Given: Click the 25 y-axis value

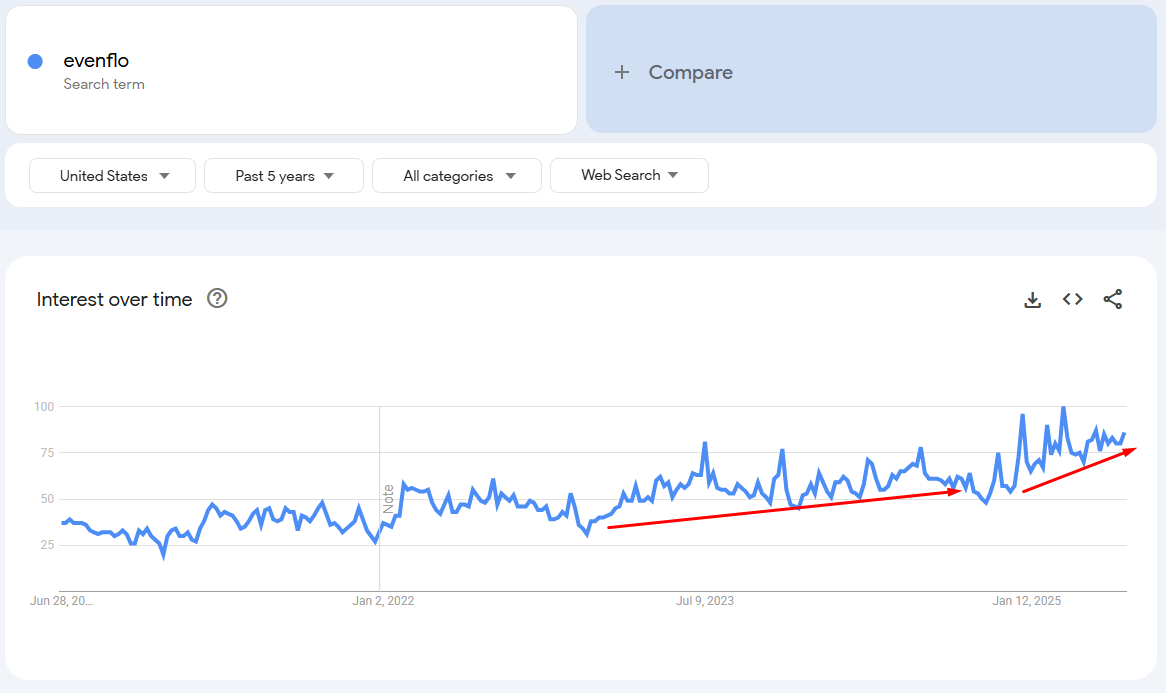Looking at the screenshot, I should click(47, 545).
